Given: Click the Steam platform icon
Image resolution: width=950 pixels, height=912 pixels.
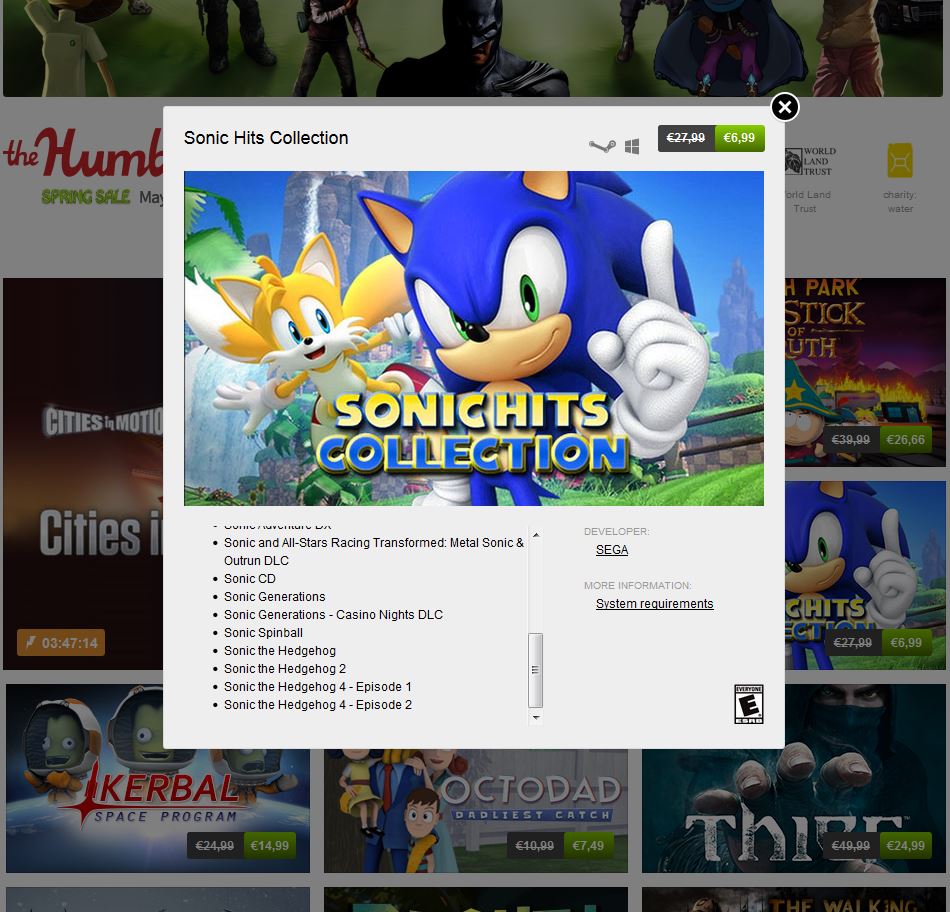Looking at the screenshot, I should (602, 146).
